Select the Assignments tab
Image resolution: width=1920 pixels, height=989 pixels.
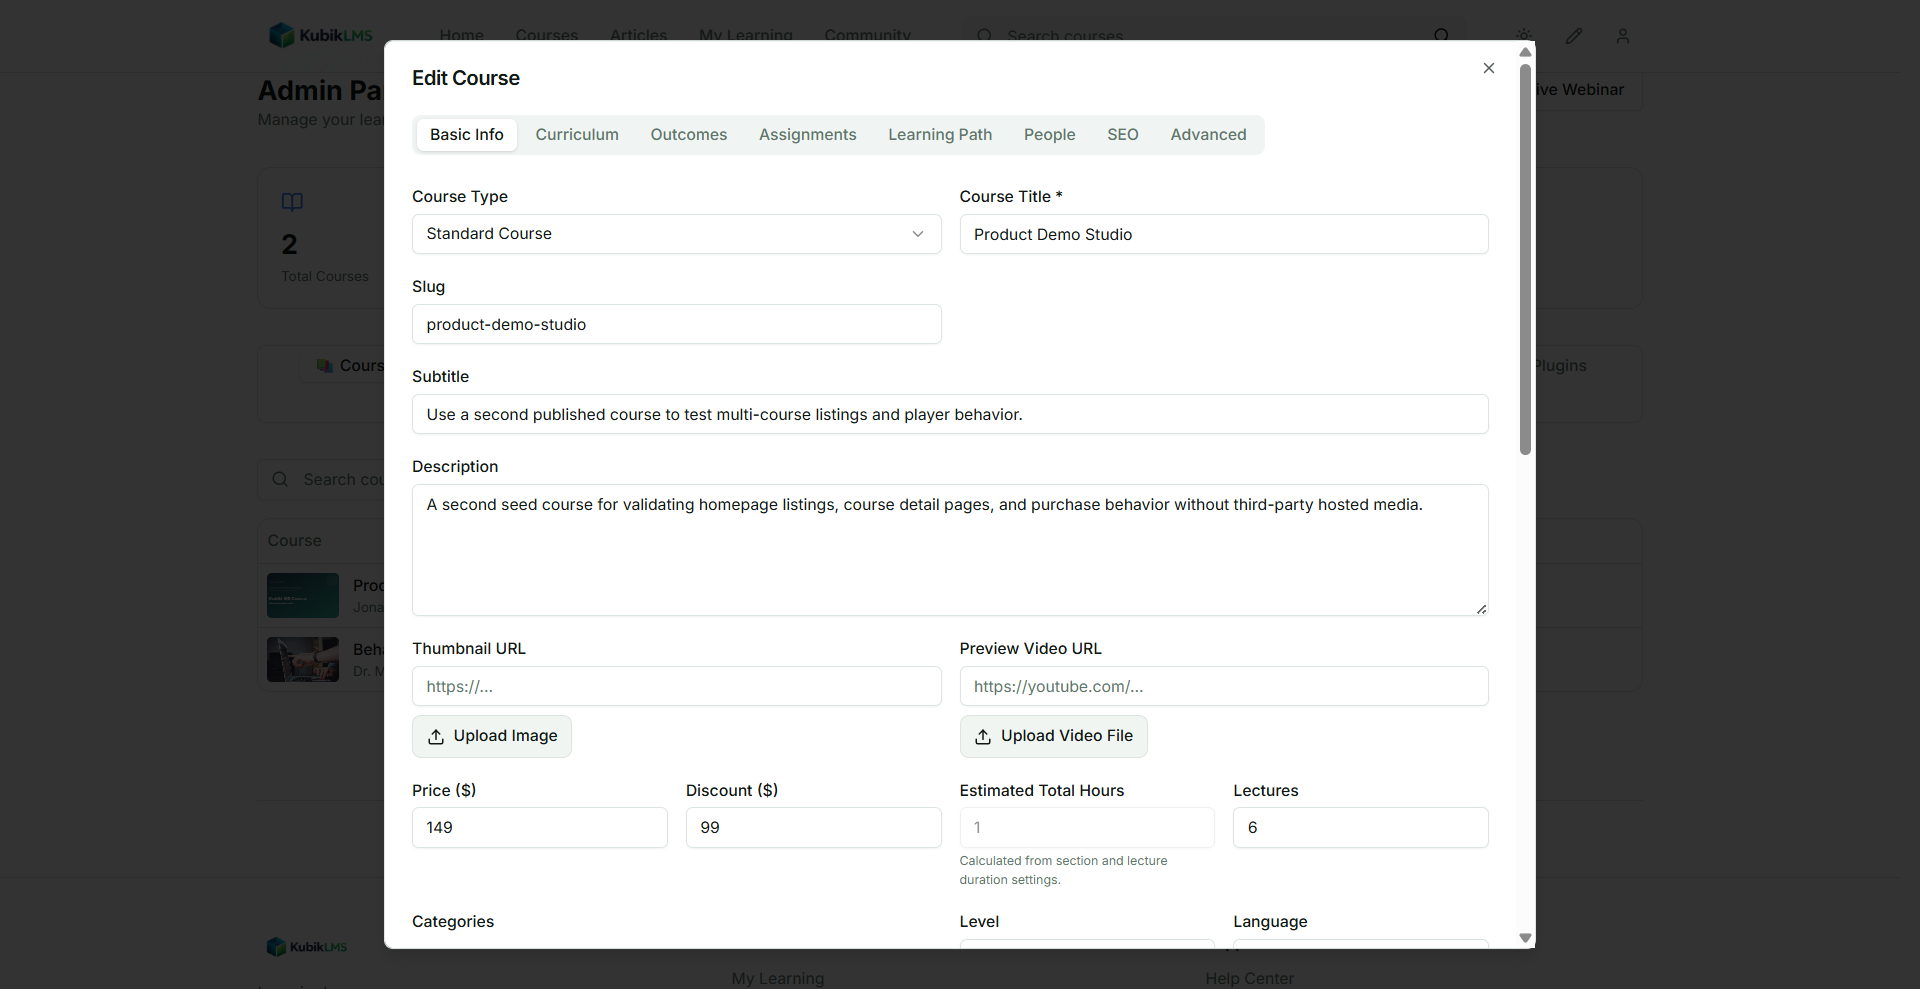[x=807, y=135]
